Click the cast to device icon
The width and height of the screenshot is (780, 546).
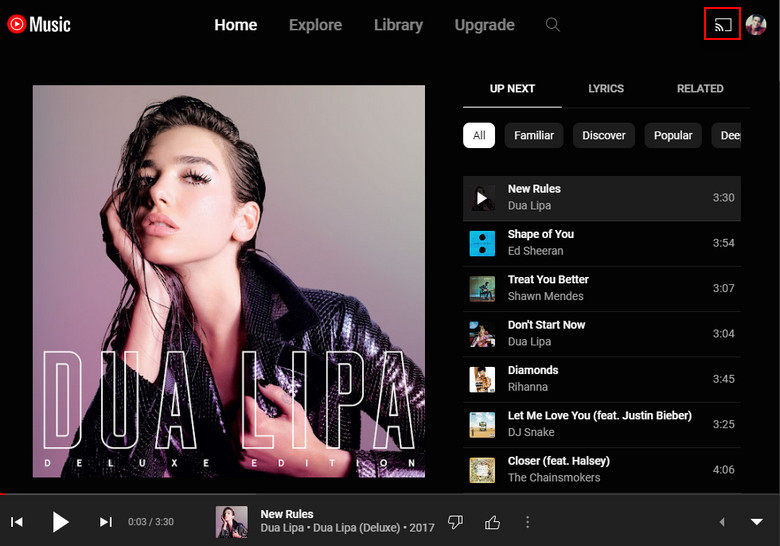722,25
